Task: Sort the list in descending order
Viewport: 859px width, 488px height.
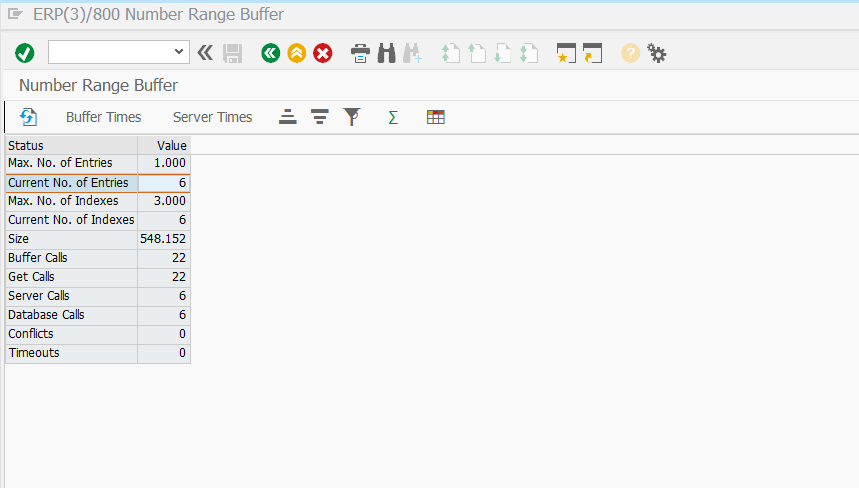Action: click(x=319, y=117)
